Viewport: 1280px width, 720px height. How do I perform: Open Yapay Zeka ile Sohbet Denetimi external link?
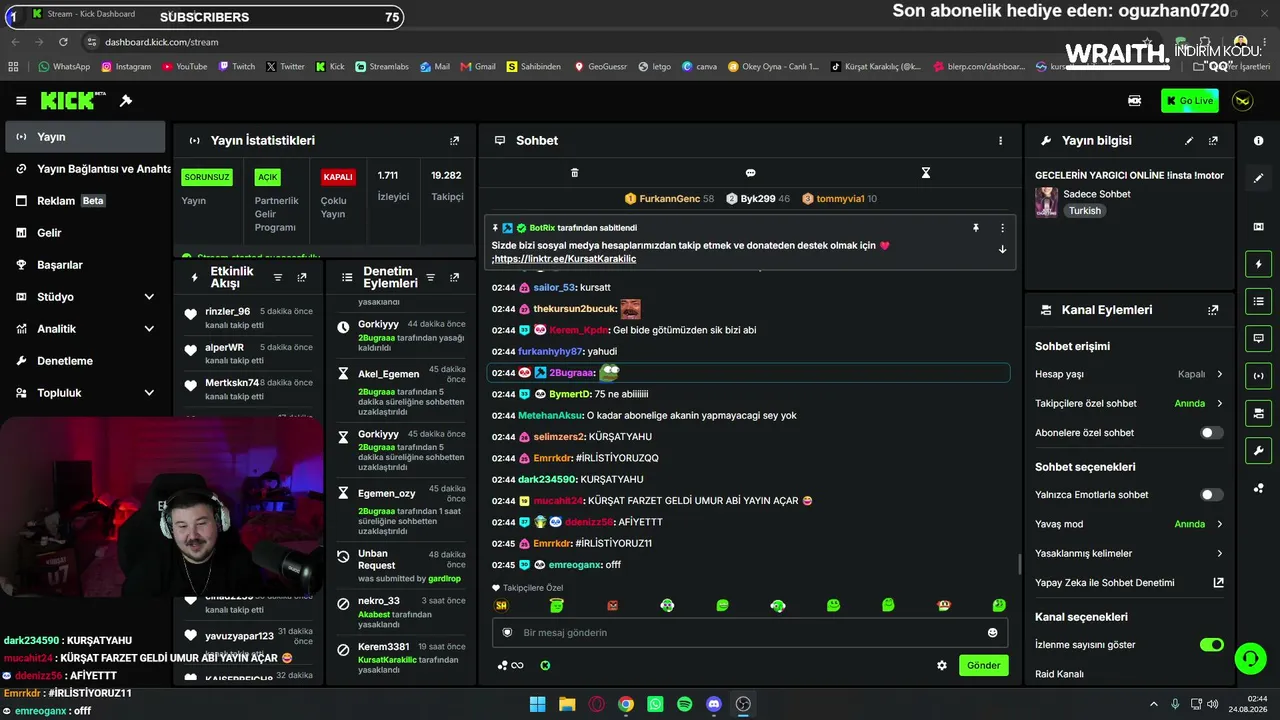point(1218,582)
